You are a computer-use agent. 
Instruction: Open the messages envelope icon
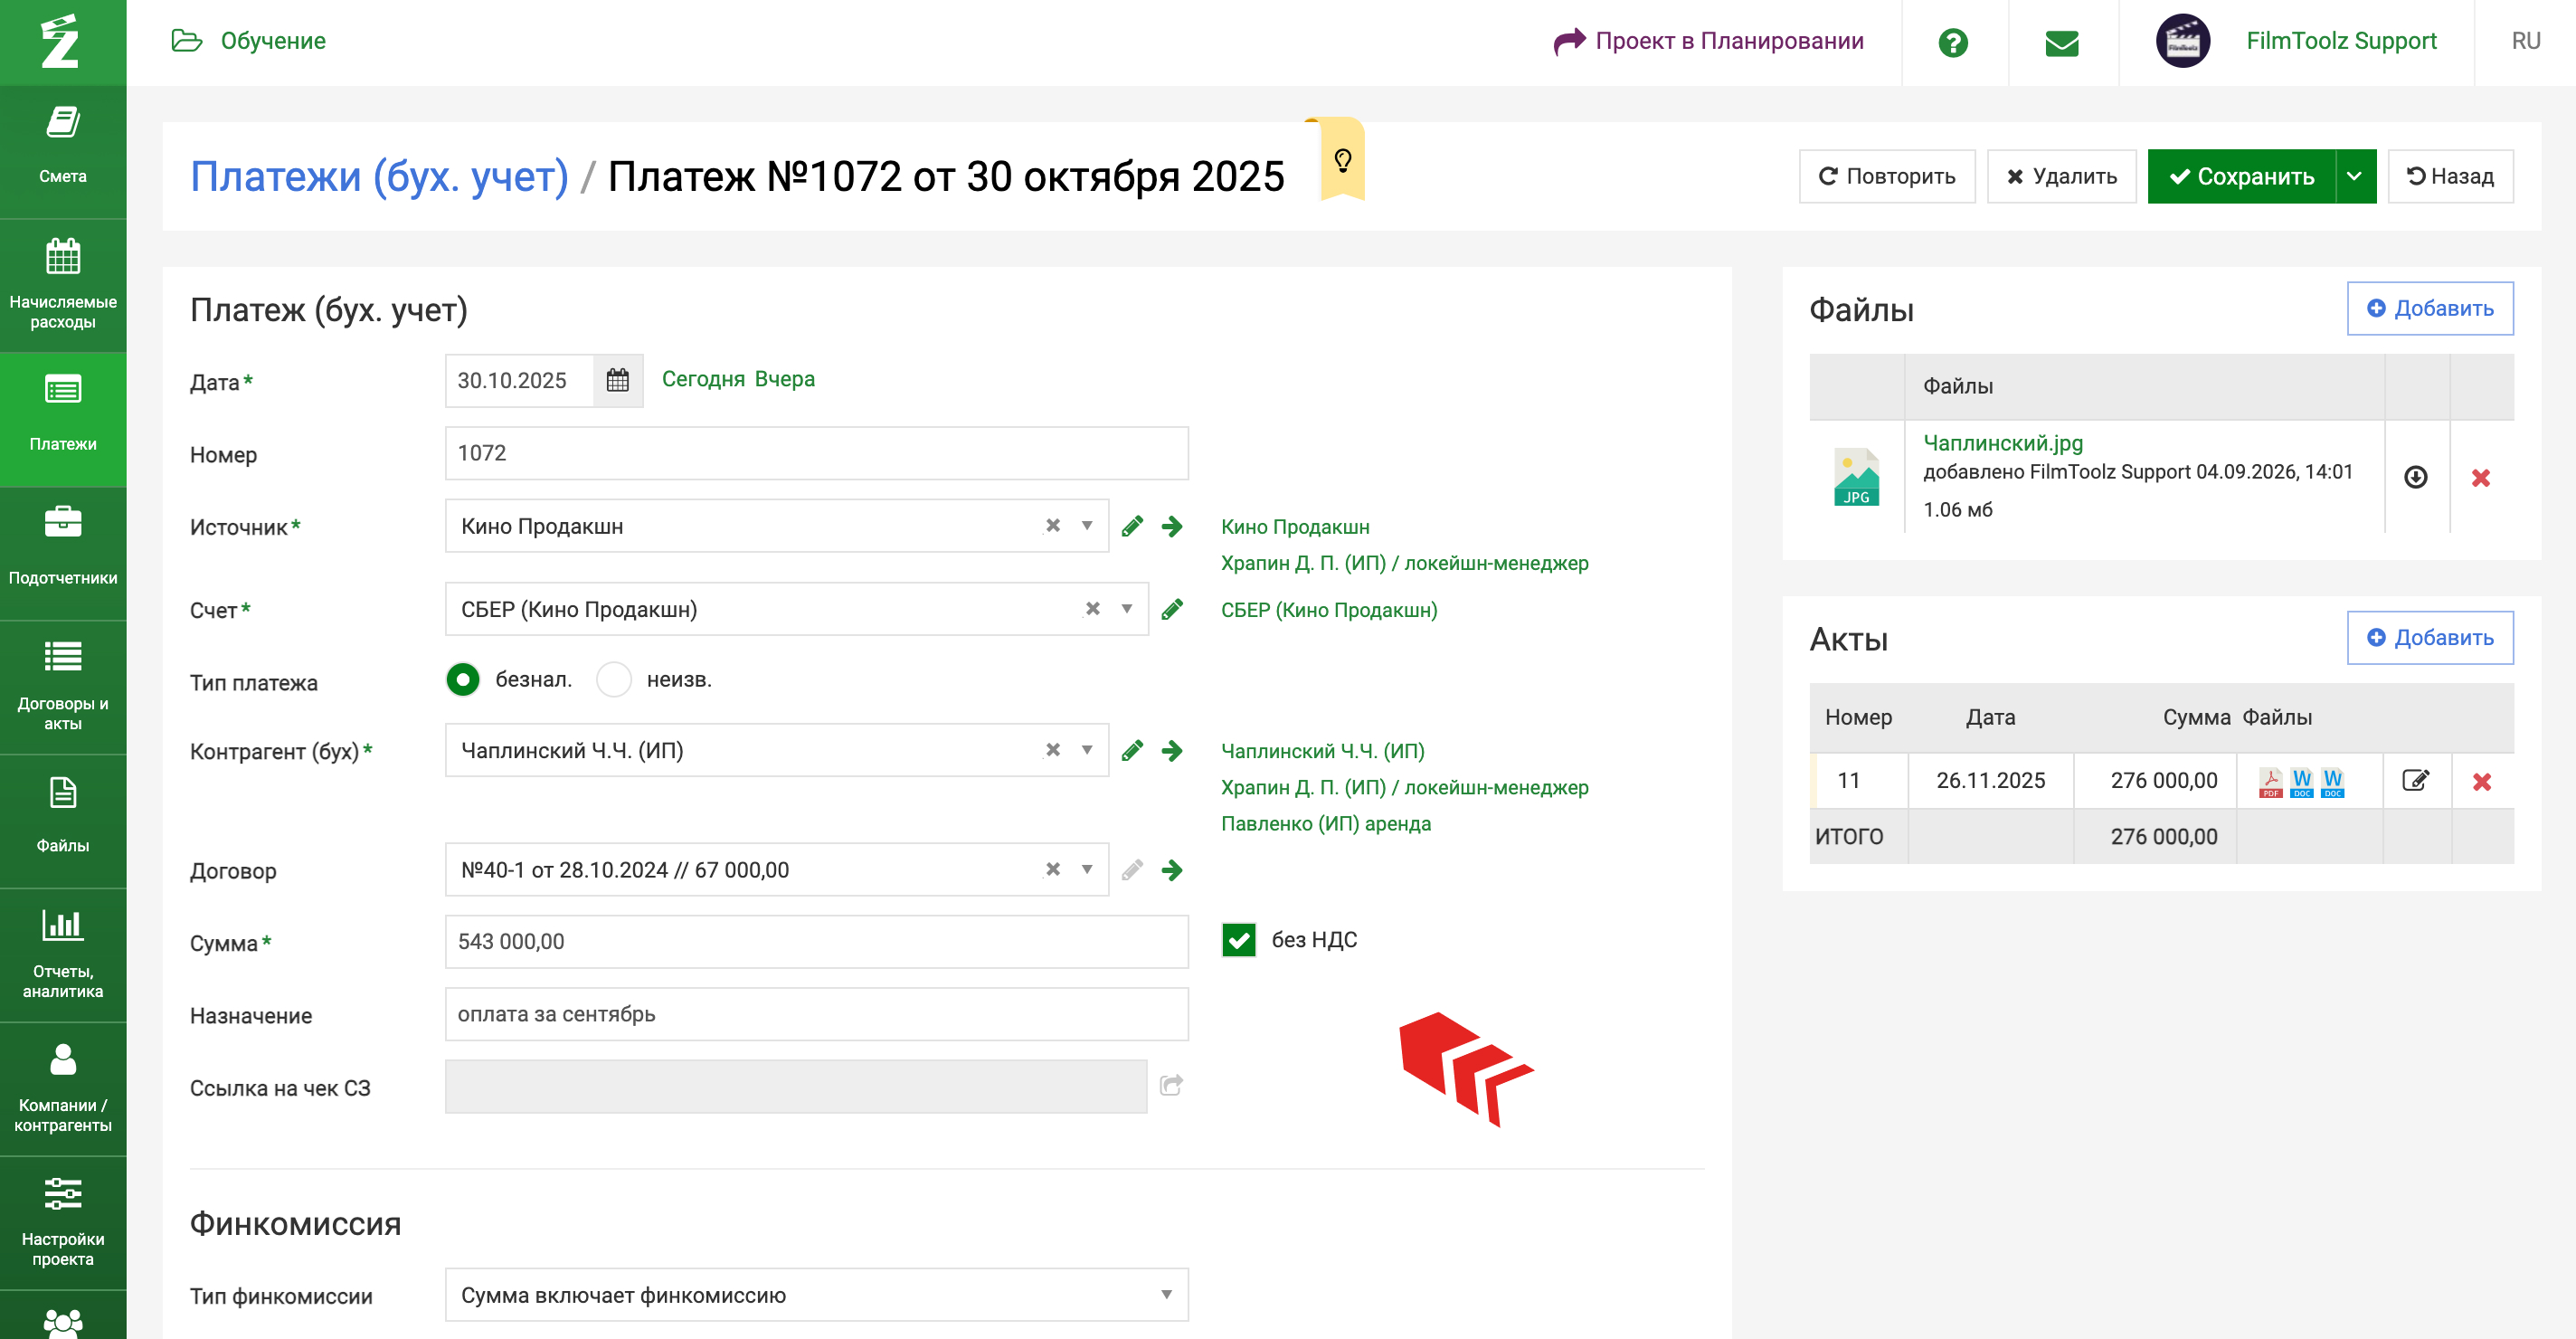[x=2062, y=42]
